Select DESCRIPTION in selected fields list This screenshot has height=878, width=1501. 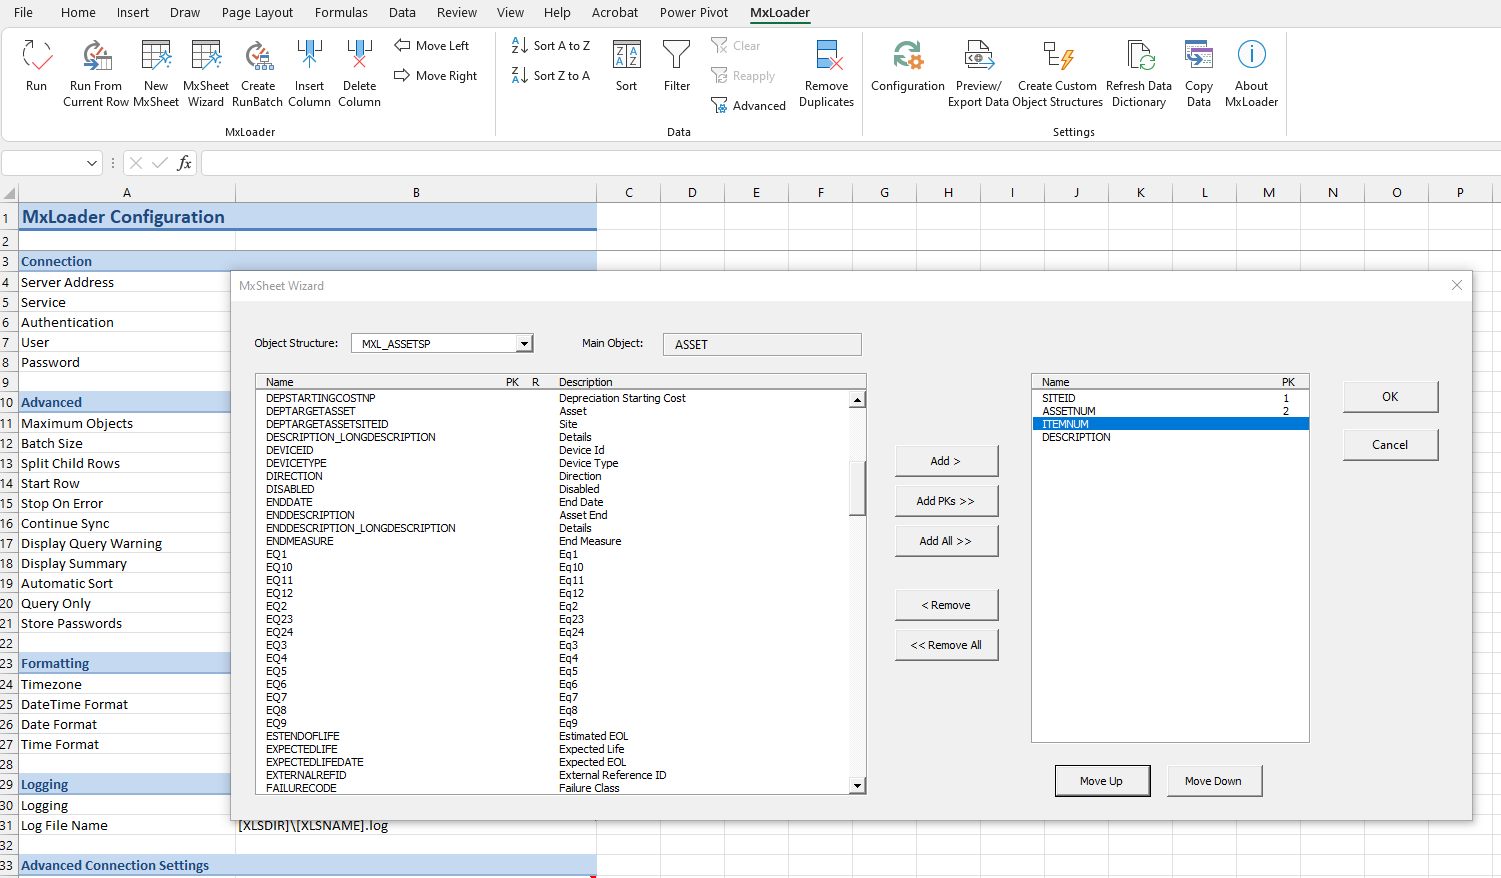point(1170,437)
